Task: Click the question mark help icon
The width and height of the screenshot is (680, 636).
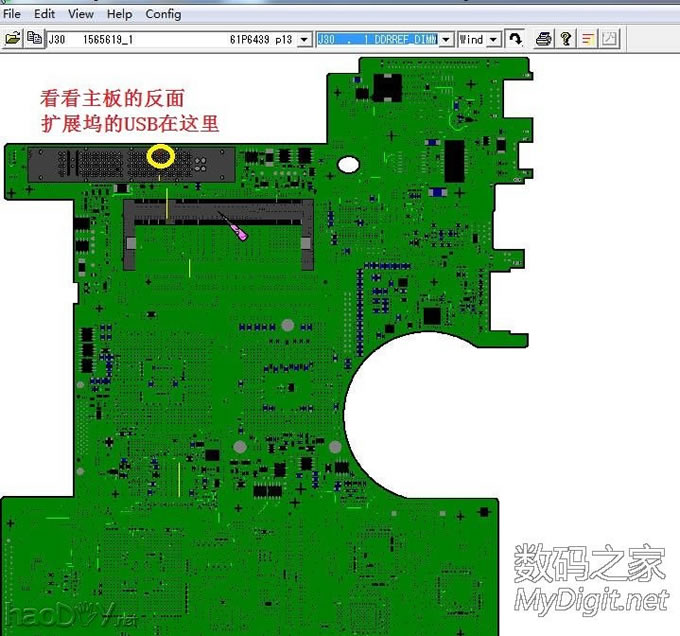Action: click(565, 39)
